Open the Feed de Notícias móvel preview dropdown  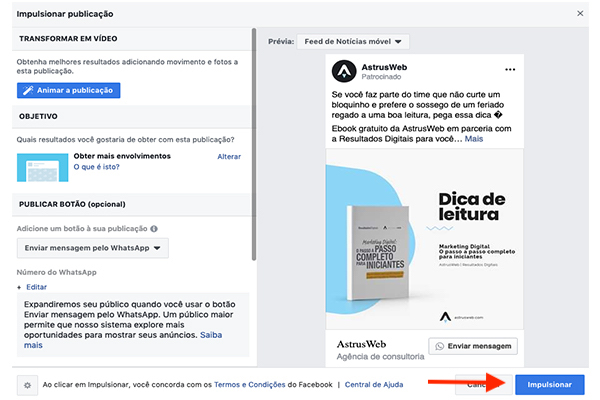point(353,41)
